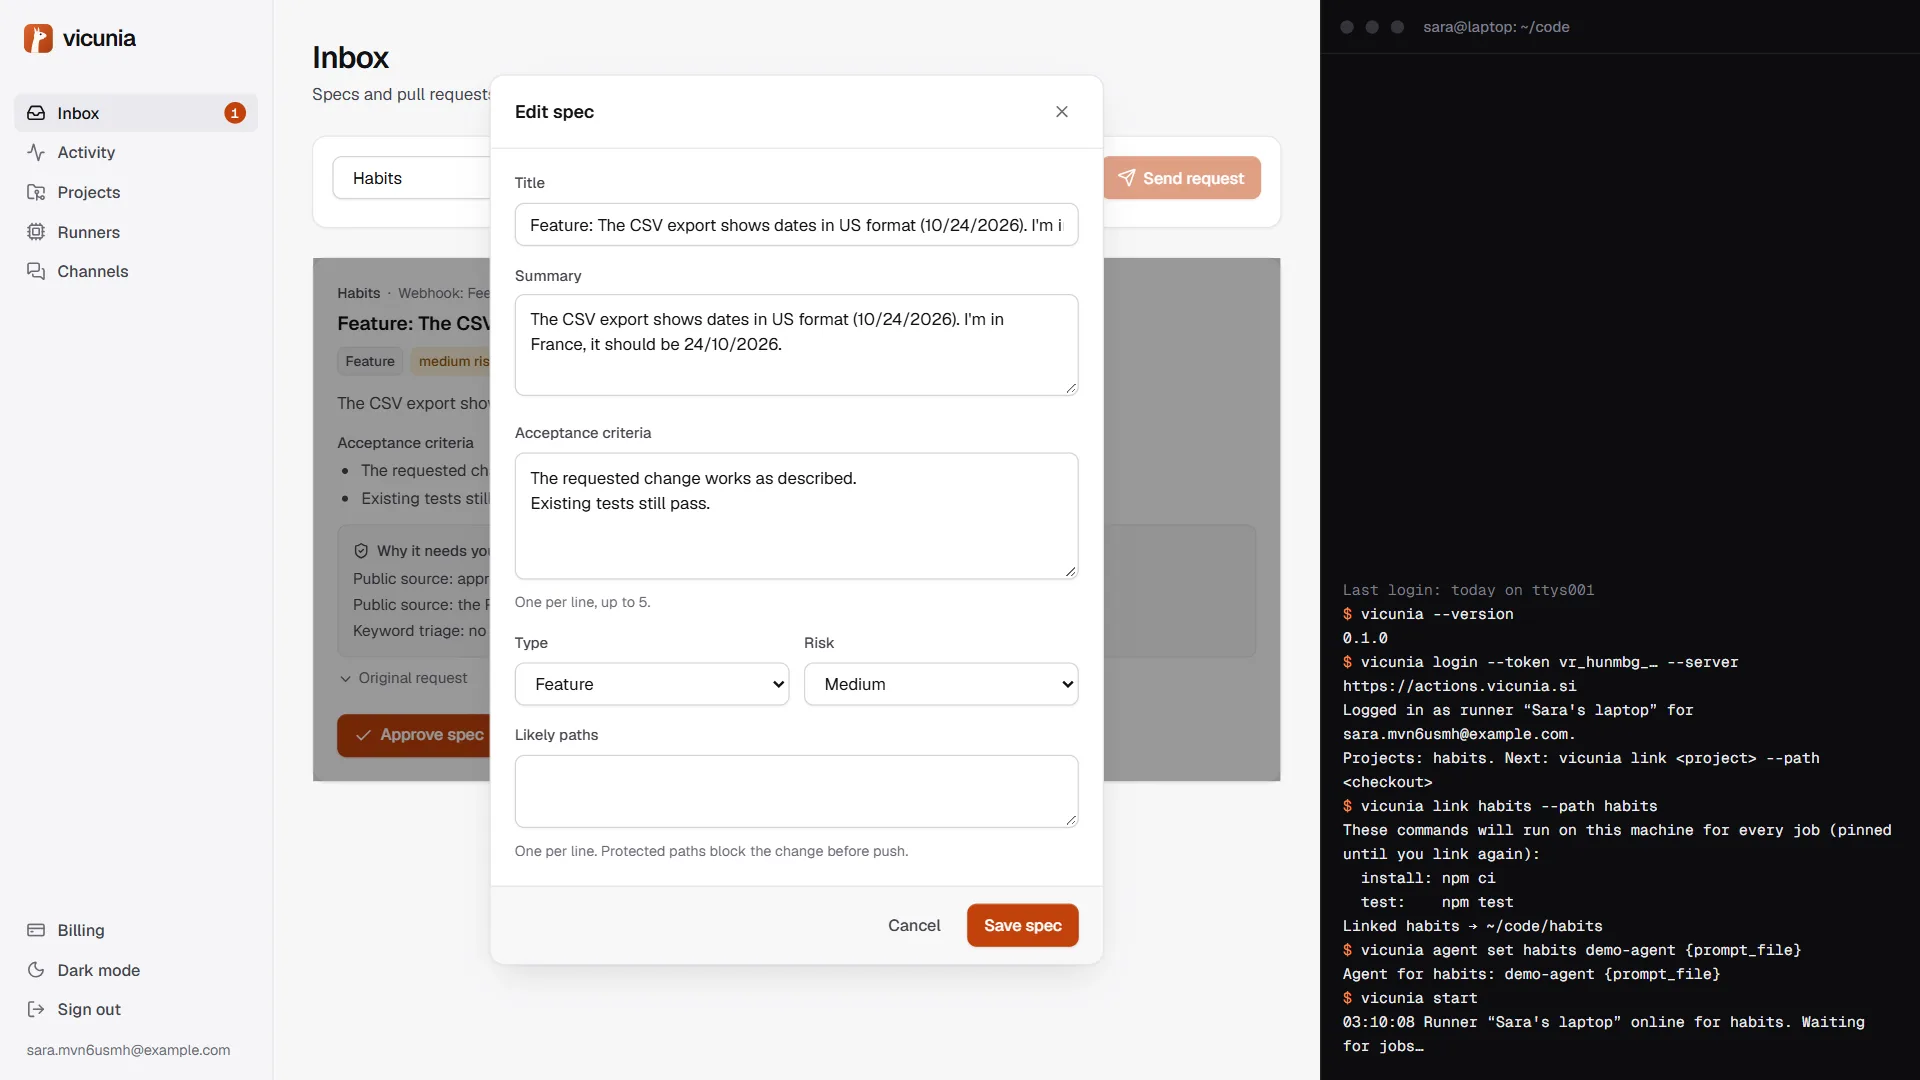
Task: Click the Habits project selector
Action: pyautogui.click(x=412, y=178)
